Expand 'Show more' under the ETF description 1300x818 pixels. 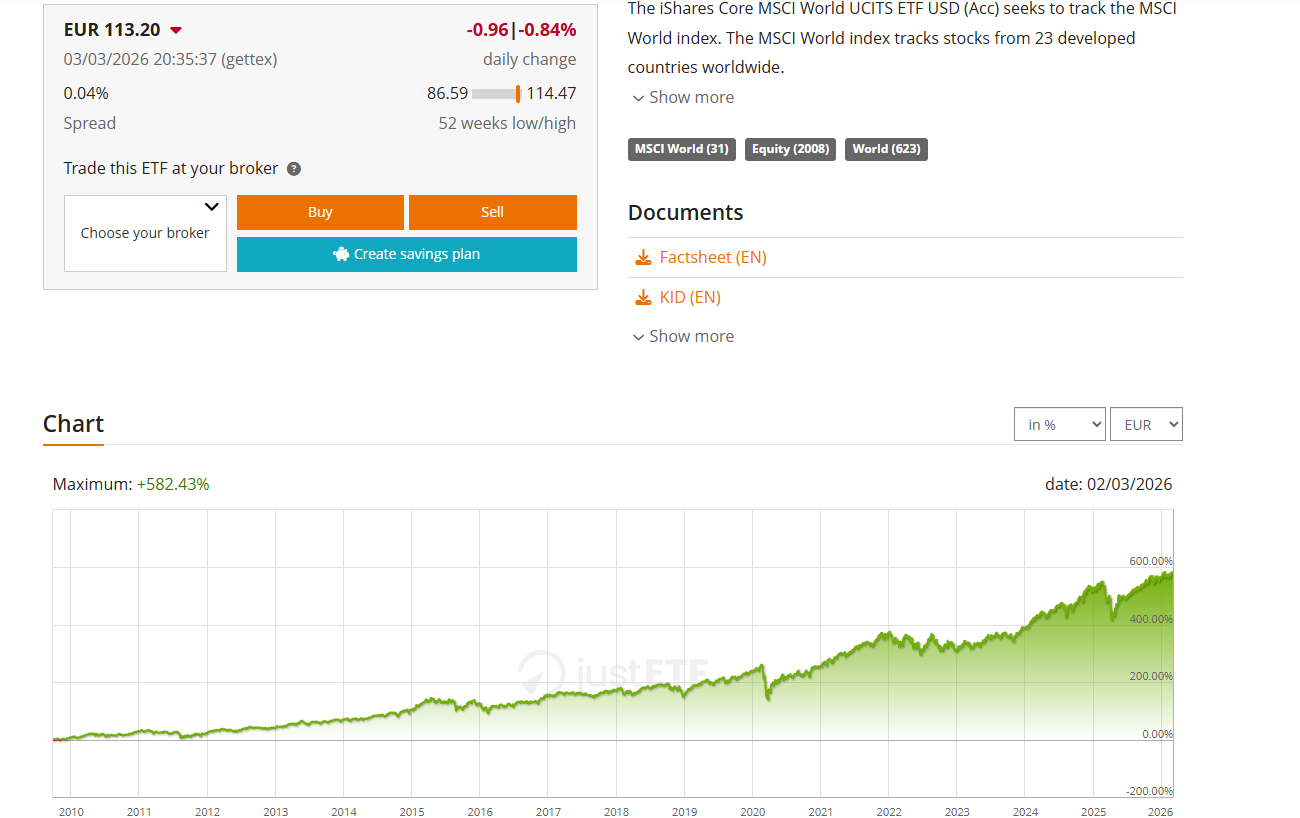click(x=683, y=97)
